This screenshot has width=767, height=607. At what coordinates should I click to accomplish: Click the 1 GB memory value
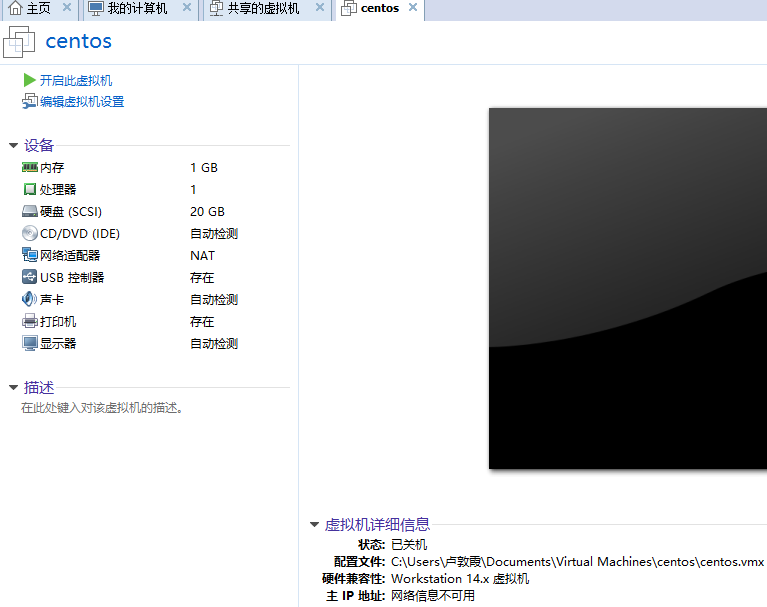pyautogui.click(x=203, y=168)
